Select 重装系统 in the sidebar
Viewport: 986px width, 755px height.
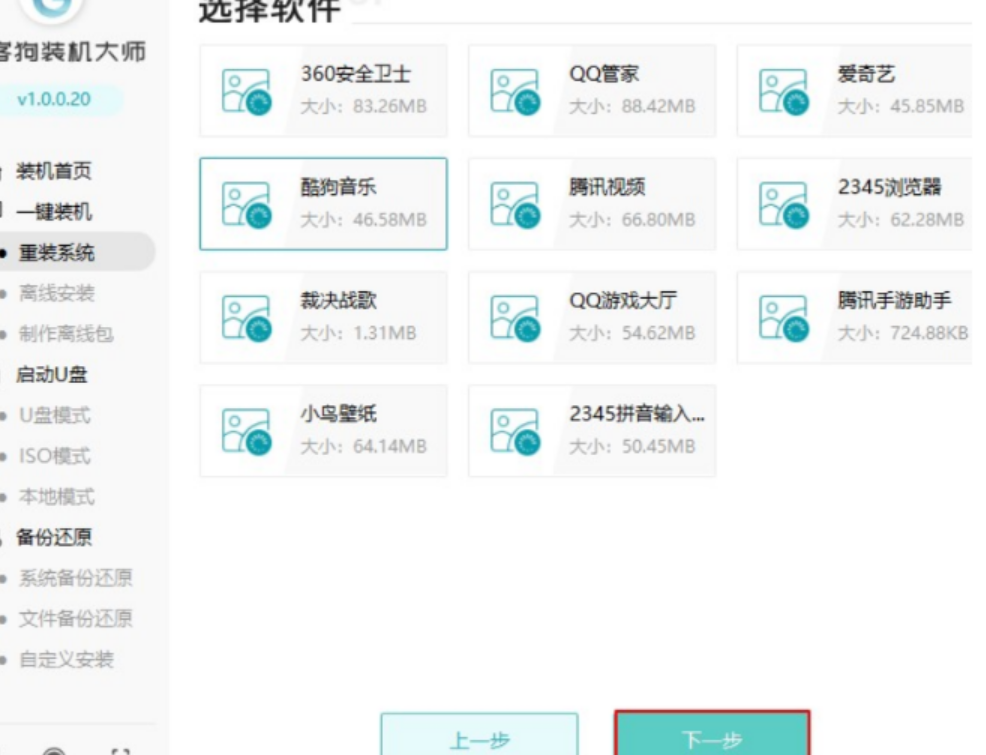tap(57, 253)
